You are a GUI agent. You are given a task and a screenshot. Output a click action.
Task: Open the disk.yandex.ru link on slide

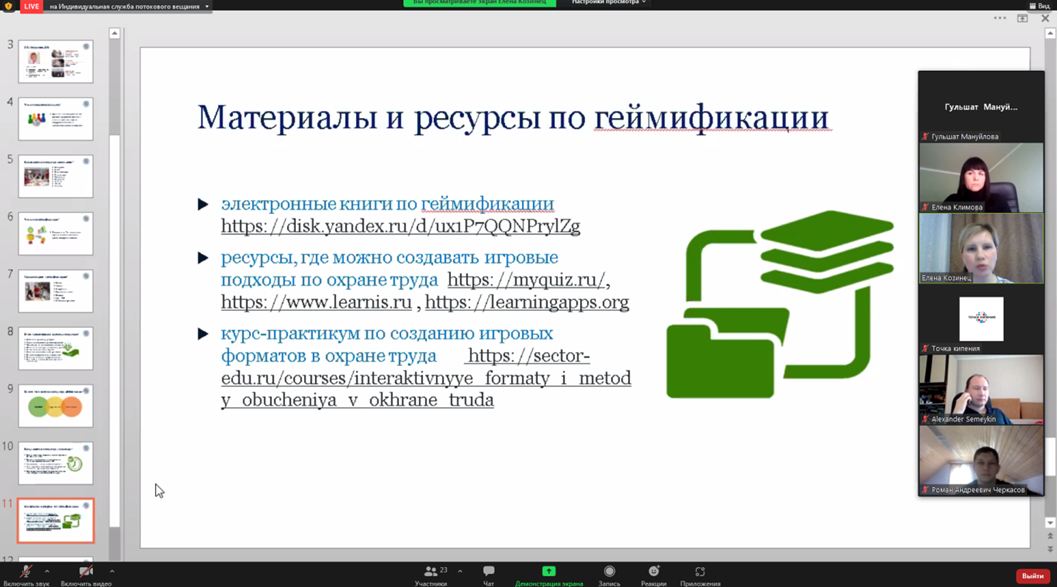[x=400, y=226]
